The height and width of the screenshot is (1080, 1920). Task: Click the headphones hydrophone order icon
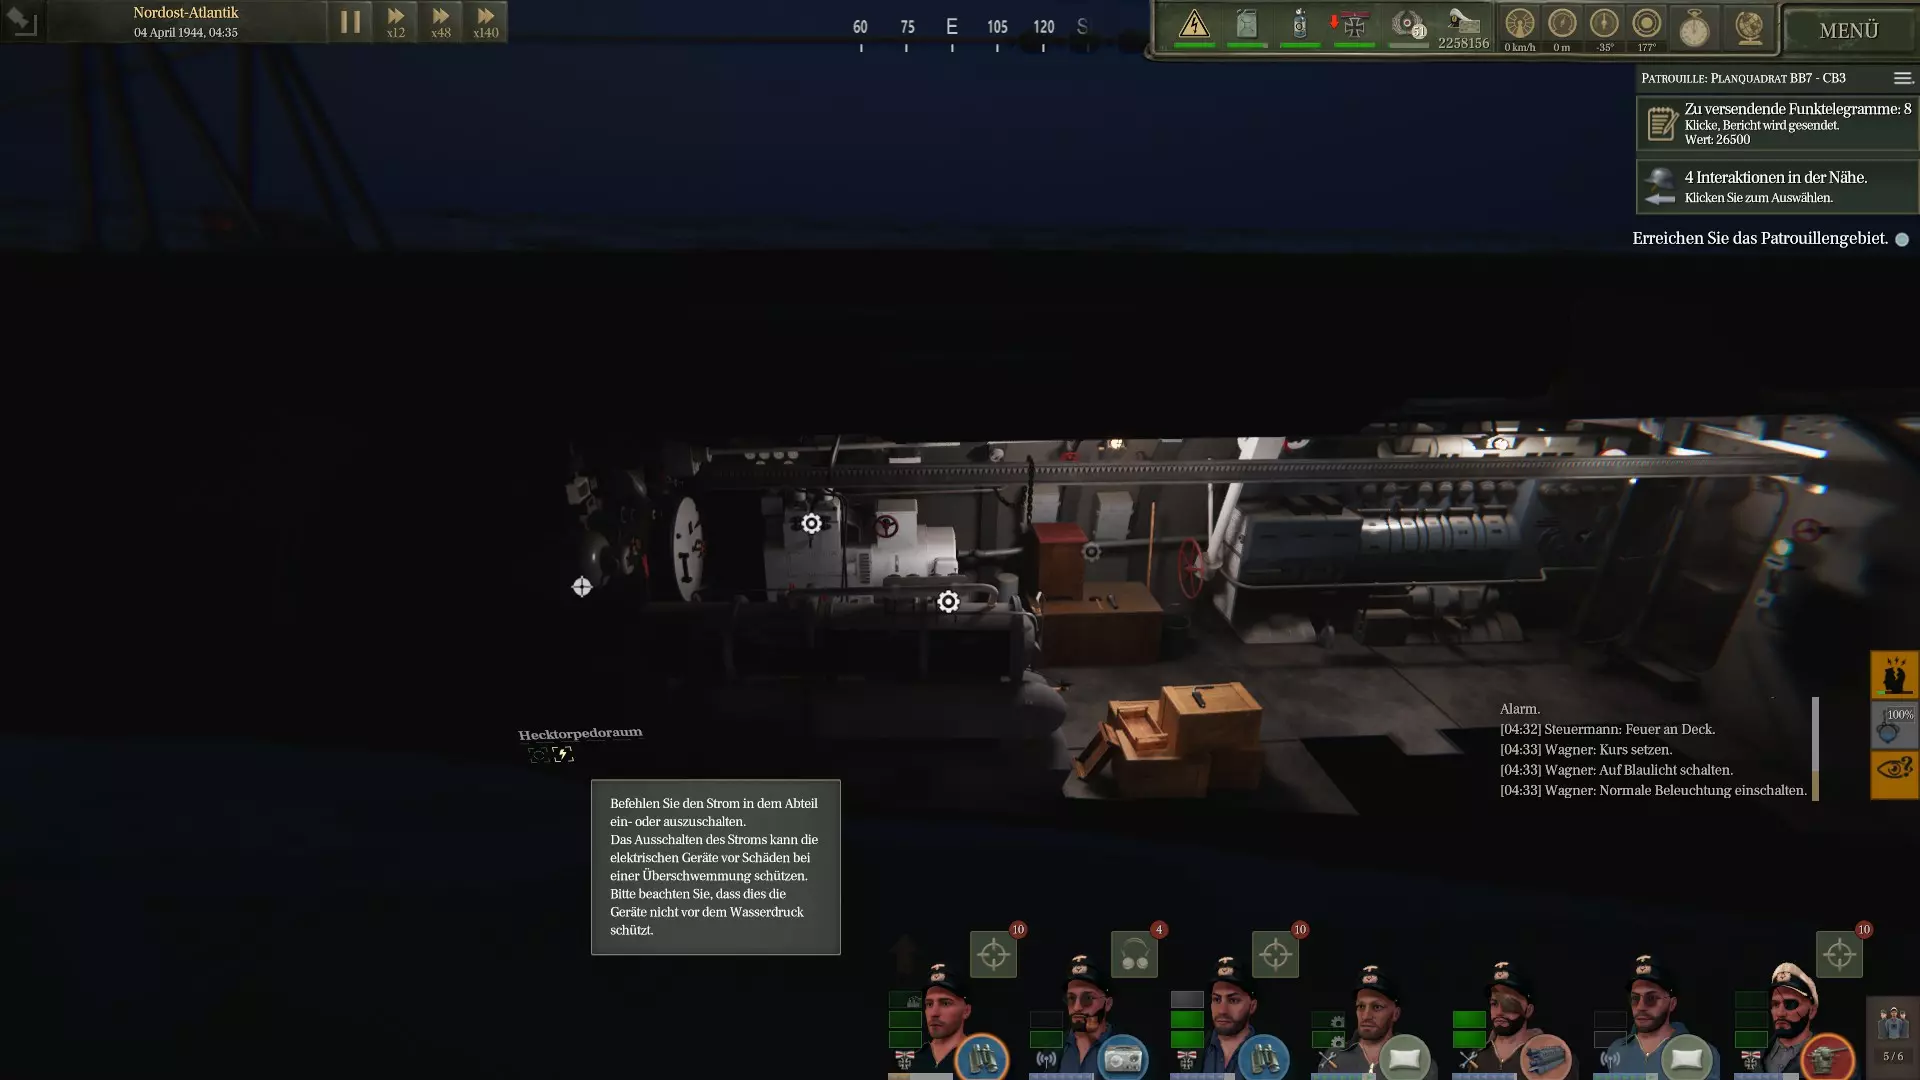coord(1134,955)
